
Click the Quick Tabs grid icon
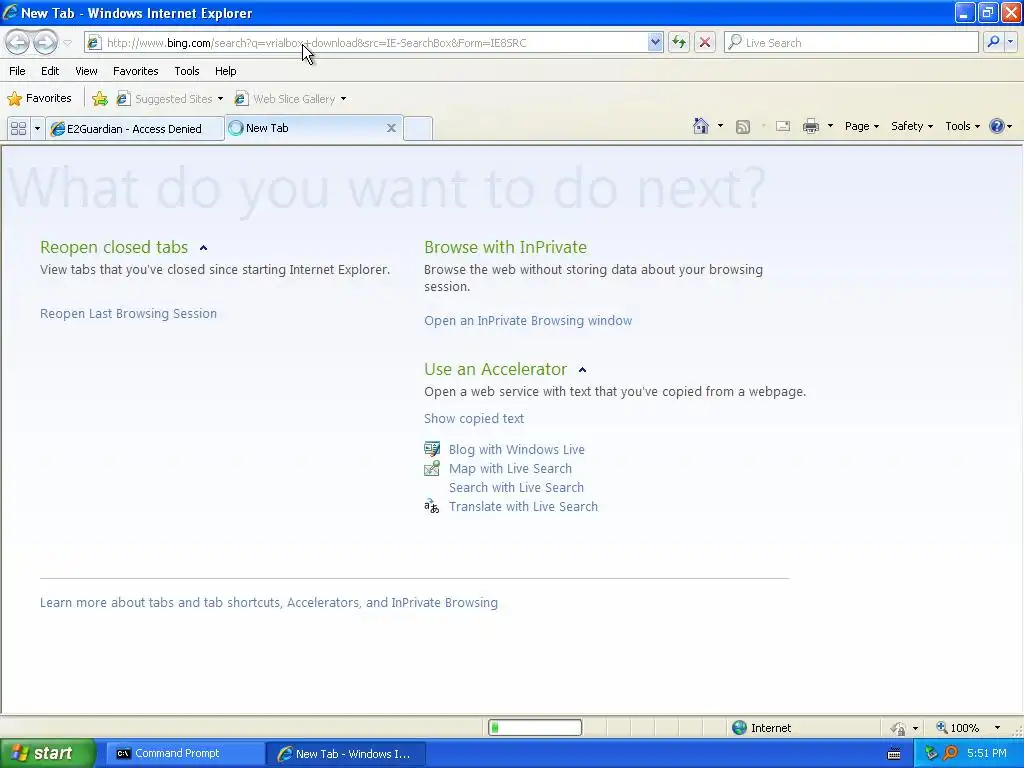pos(18,129)
